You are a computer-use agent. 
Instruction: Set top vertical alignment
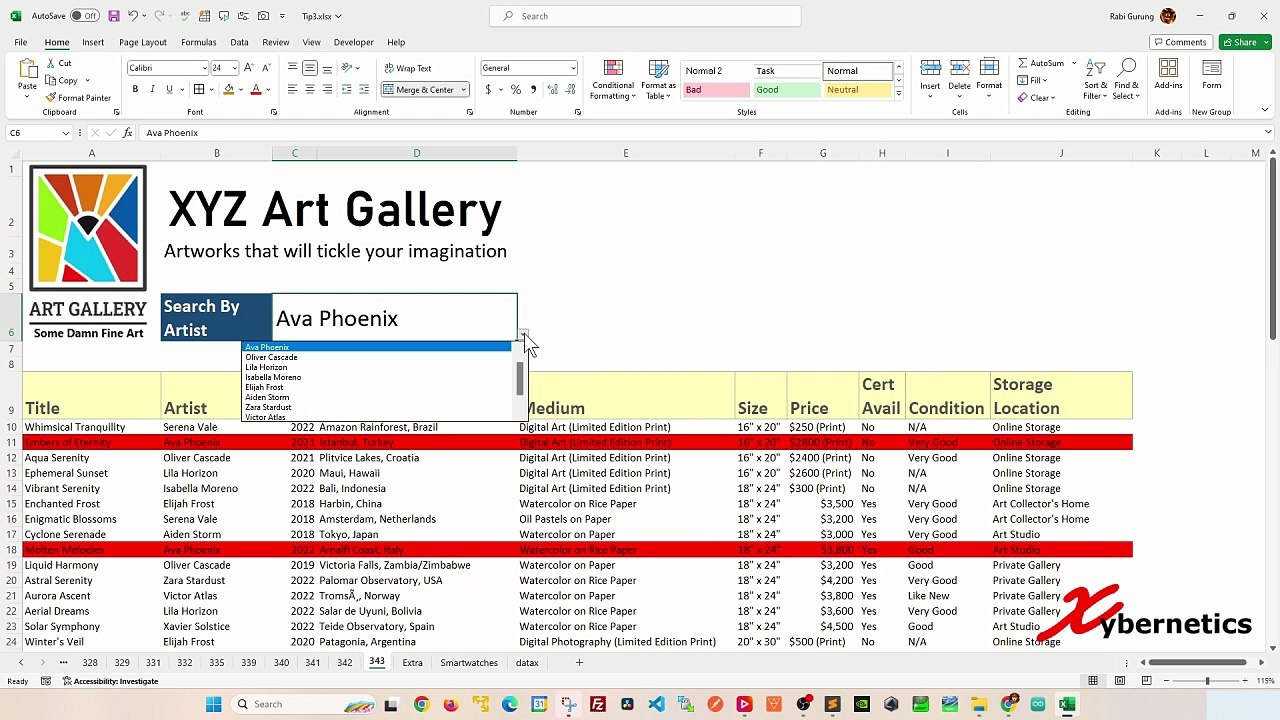(x=292, y=68)
